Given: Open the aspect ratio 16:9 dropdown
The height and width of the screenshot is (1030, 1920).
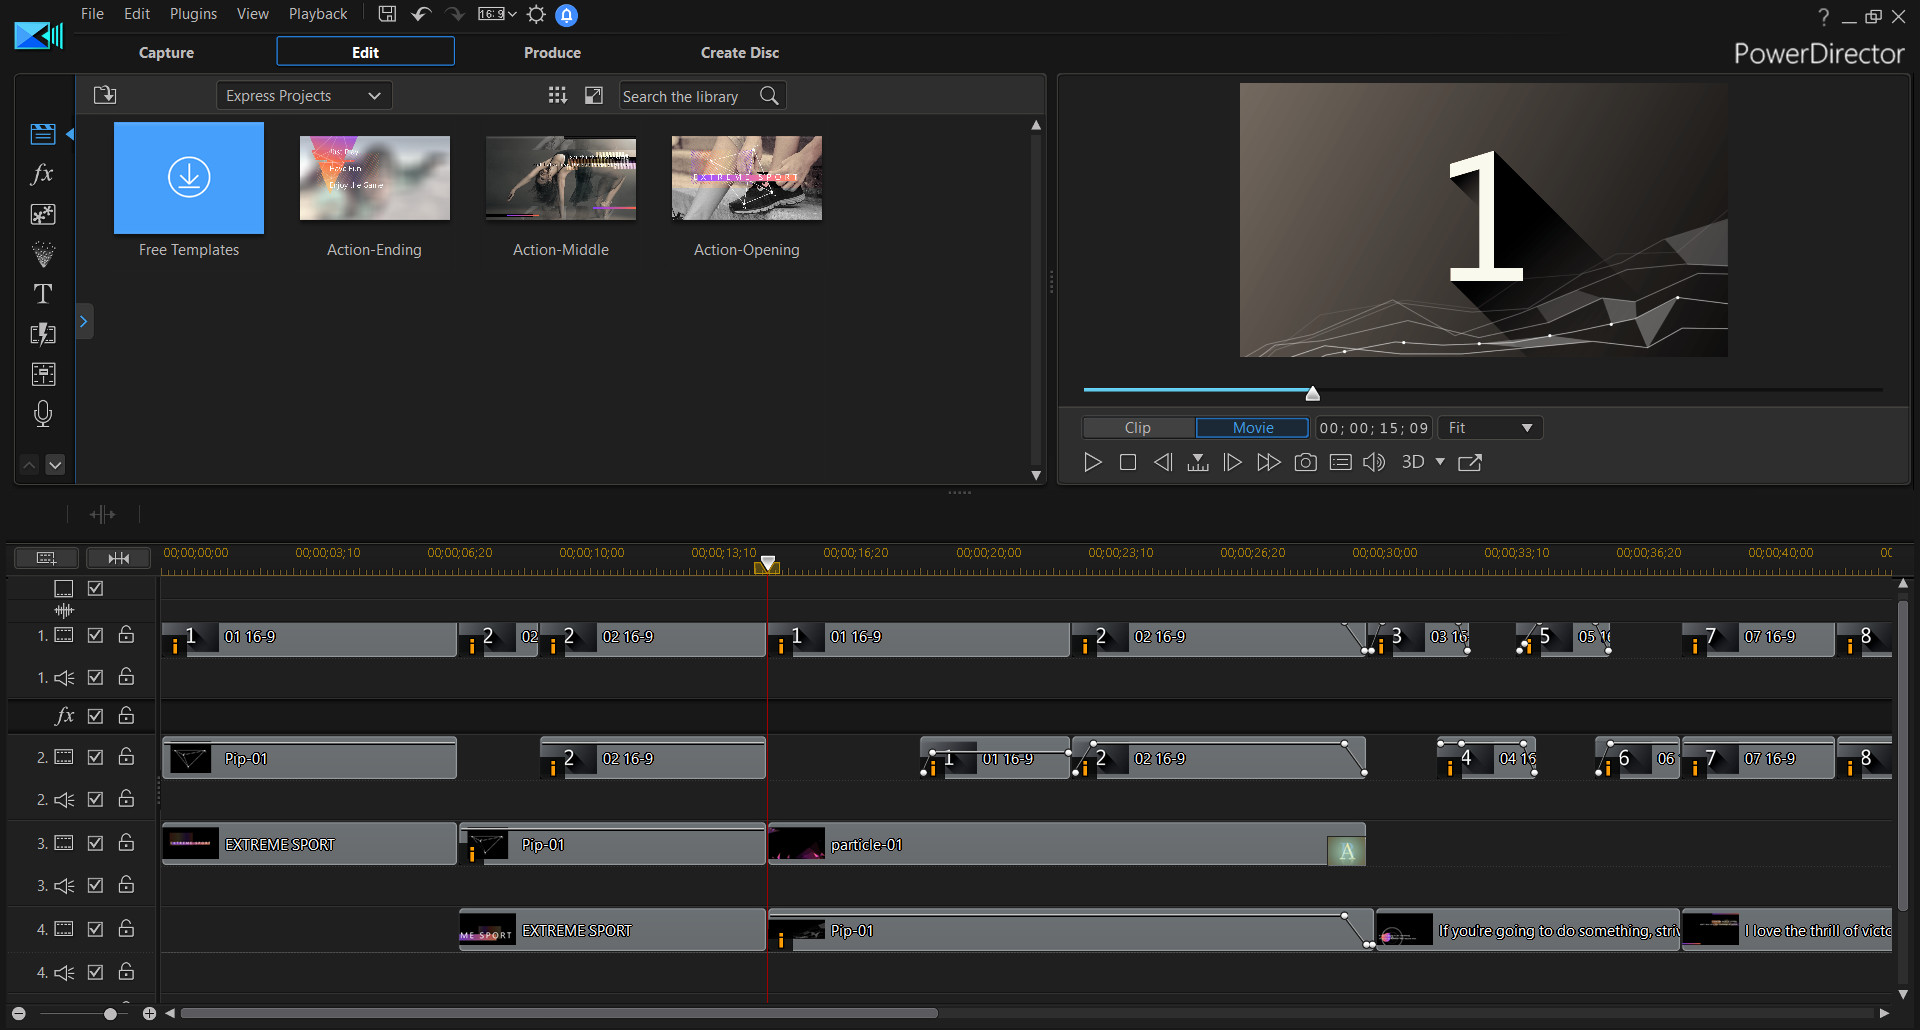Looking at the screenshot, I should [497, 14].
